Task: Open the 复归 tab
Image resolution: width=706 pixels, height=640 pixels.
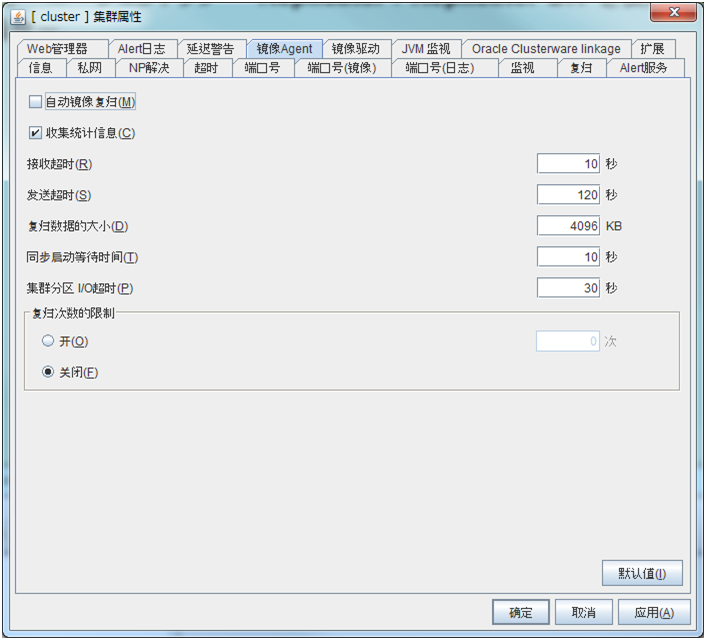Action: (581, 68)
